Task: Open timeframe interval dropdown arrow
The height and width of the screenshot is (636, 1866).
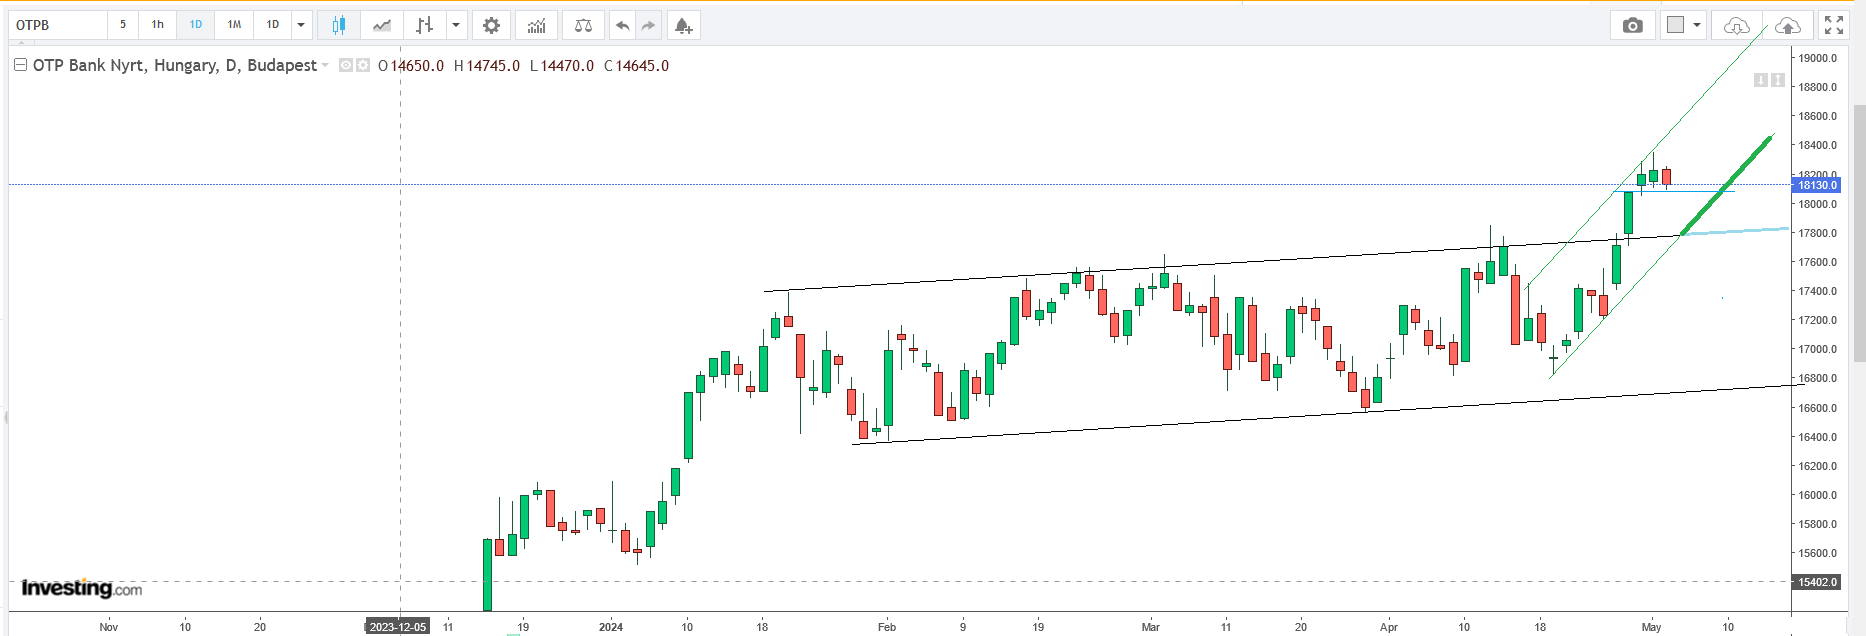Action: (x=301, y=25)
